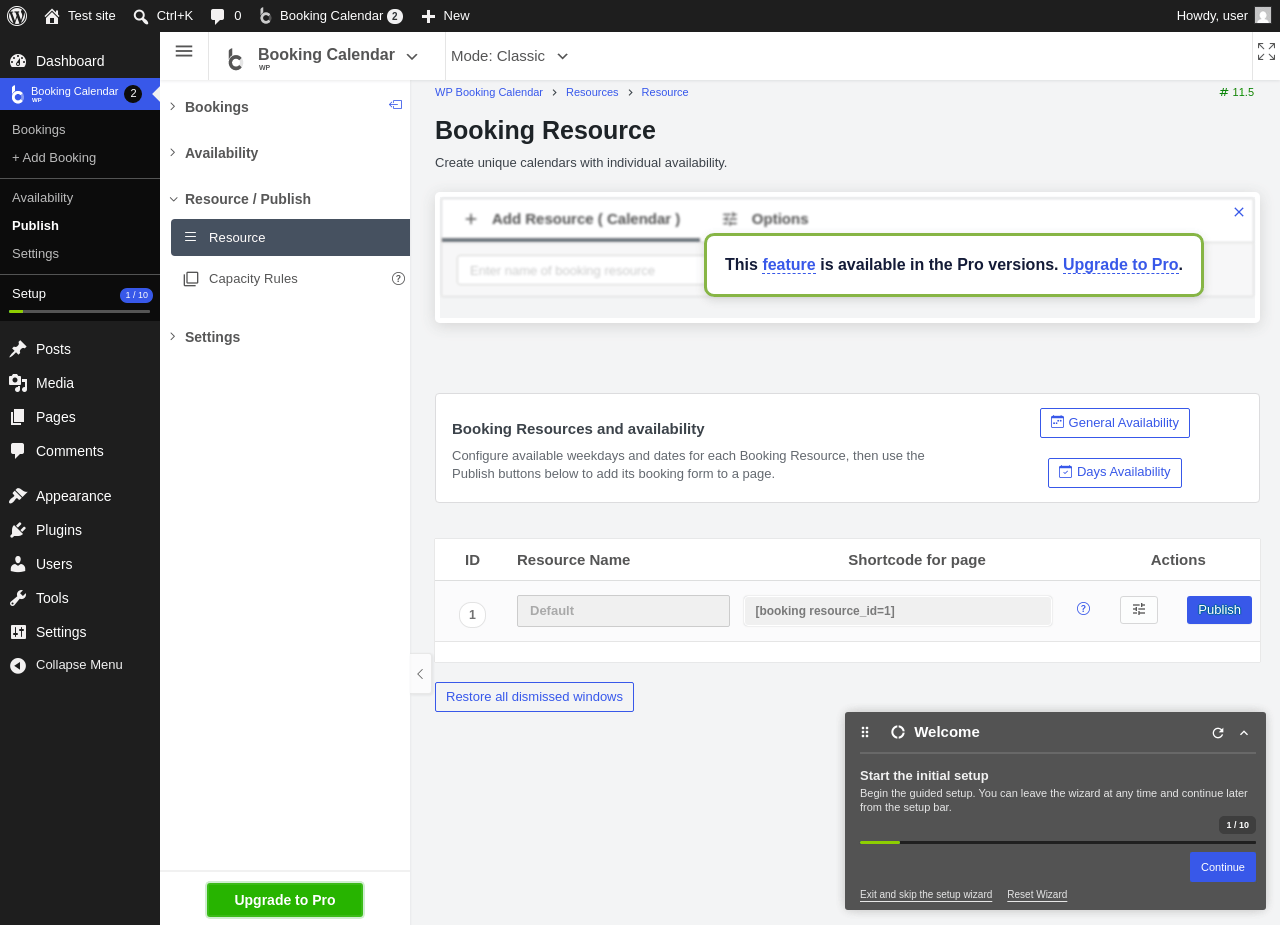Open the Mode: Classic dropdown
This screenshot has width=1280, height=925.
pos(509,56)
